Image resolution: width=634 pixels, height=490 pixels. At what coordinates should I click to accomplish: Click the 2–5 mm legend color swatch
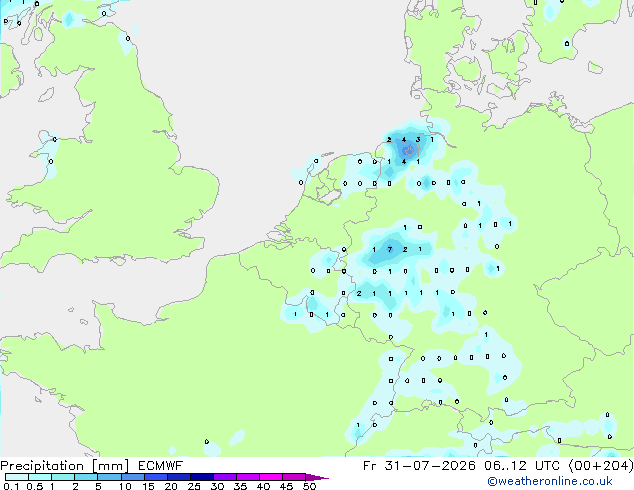[x=86, y=477]
